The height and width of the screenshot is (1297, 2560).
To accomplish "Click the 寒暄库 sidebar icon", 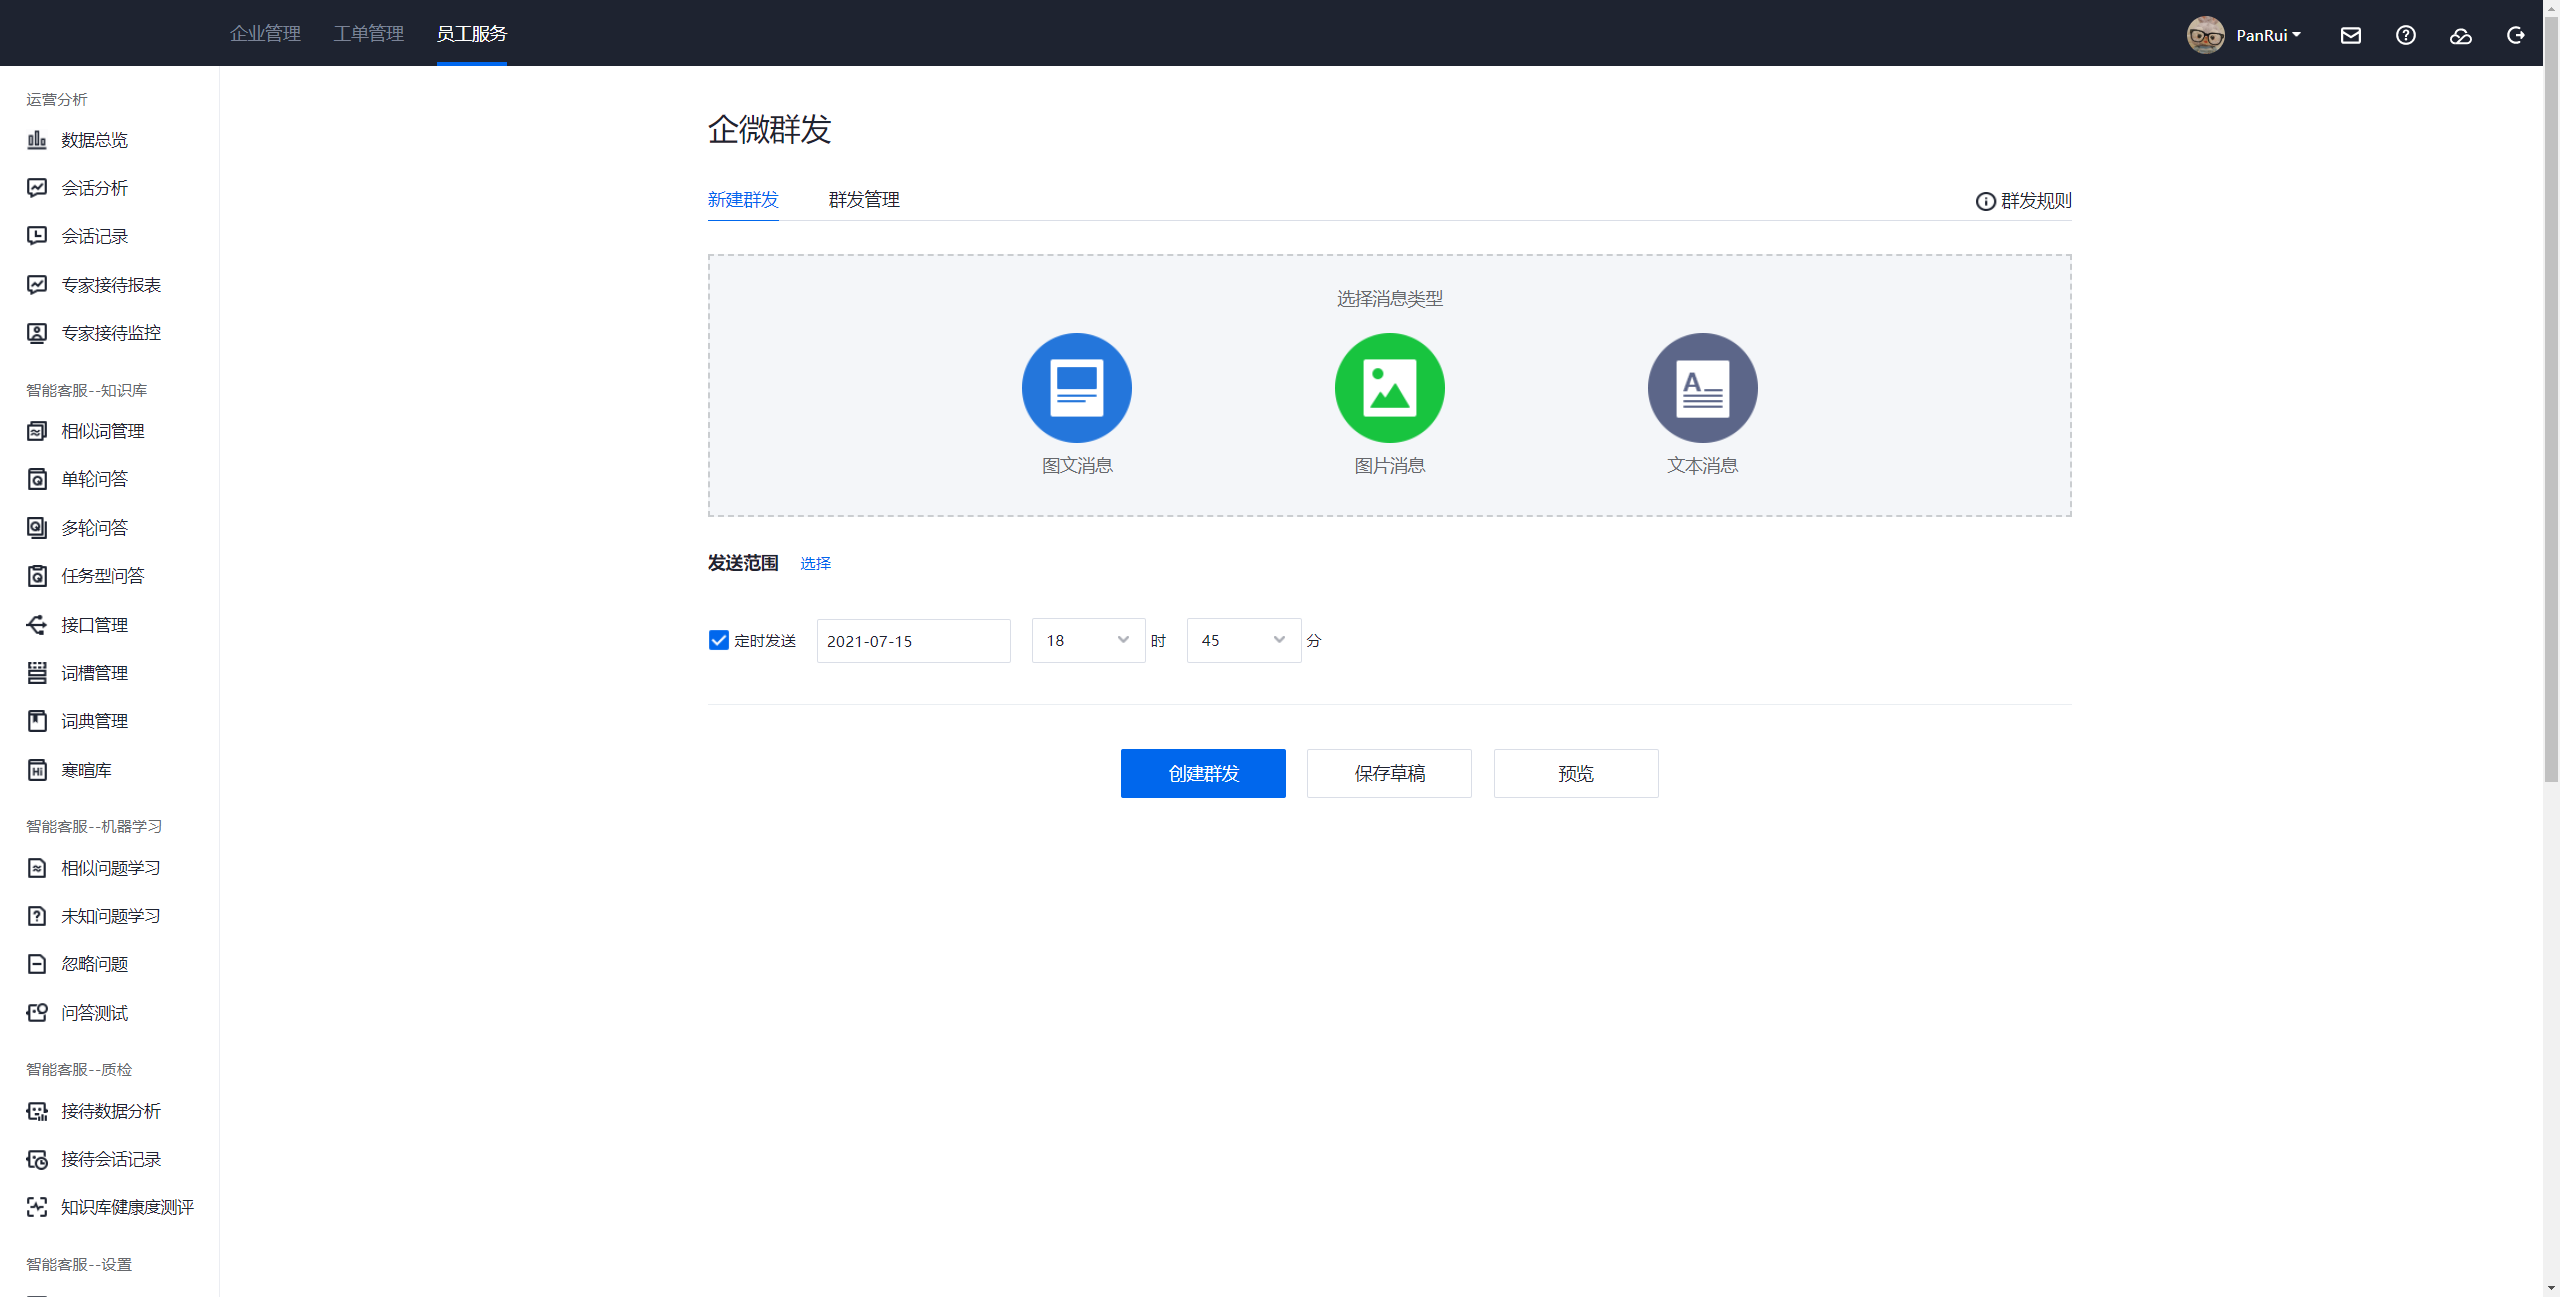I will click(x=37, y=770).
